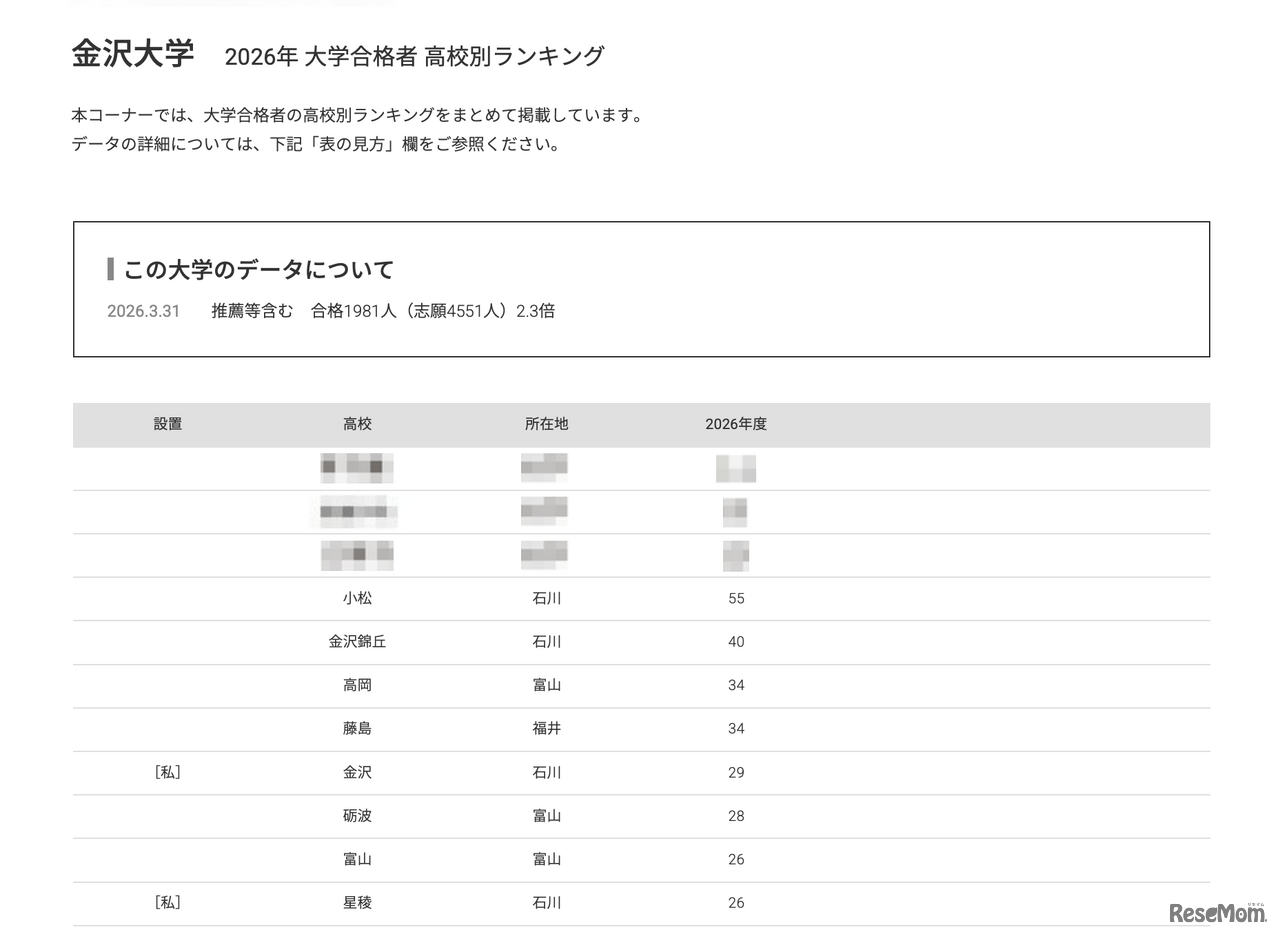The height and width of the screenshot is (936, 1280).
Task: Click the date 2026.3.31
Action: pos(144,311)
